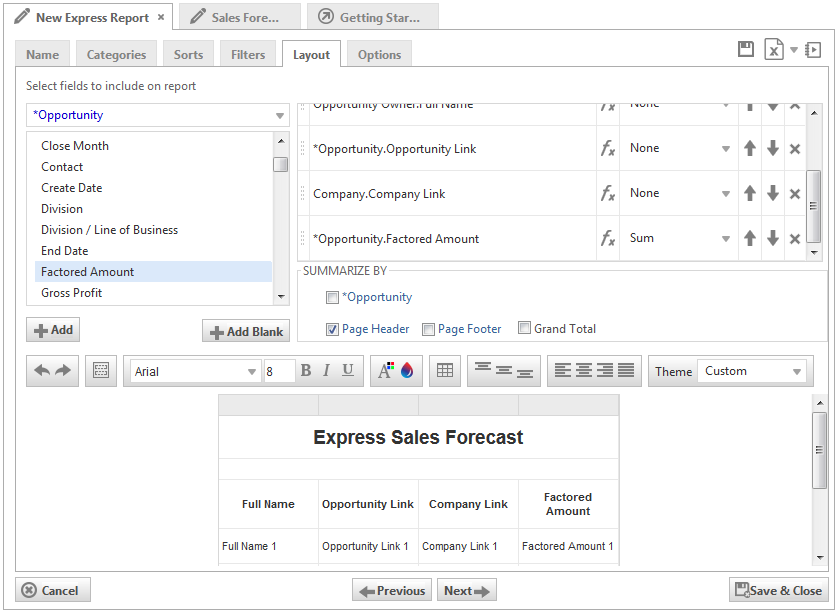The width and height of the screenshot is (836, 612).
Task: Click the save report floppy disk icon
Action: pyautogui.click(x=746, y=49)
